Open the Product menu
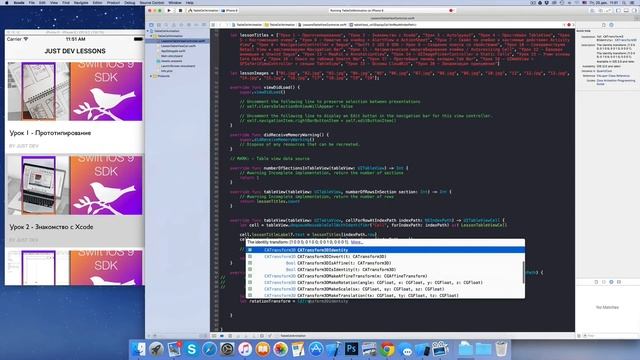 113,2
